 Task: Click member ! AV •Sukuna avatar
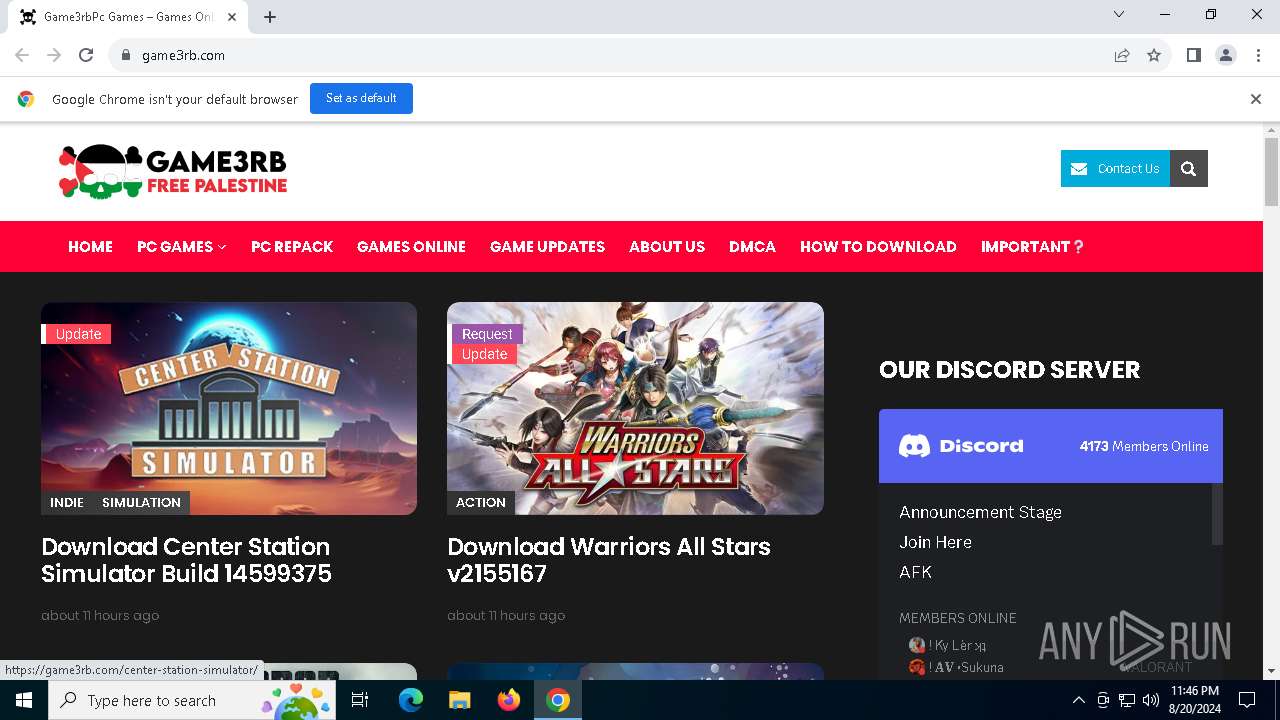(916, 667)
